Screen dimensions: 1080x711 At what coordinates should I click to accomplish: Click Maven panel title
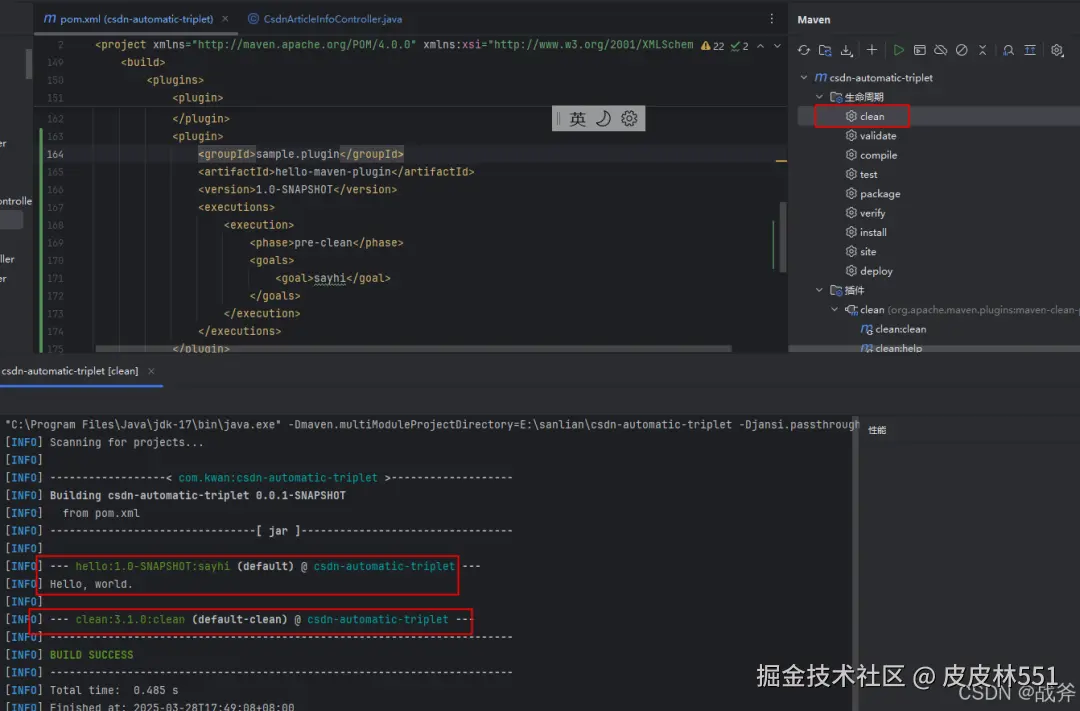(813, 20)
